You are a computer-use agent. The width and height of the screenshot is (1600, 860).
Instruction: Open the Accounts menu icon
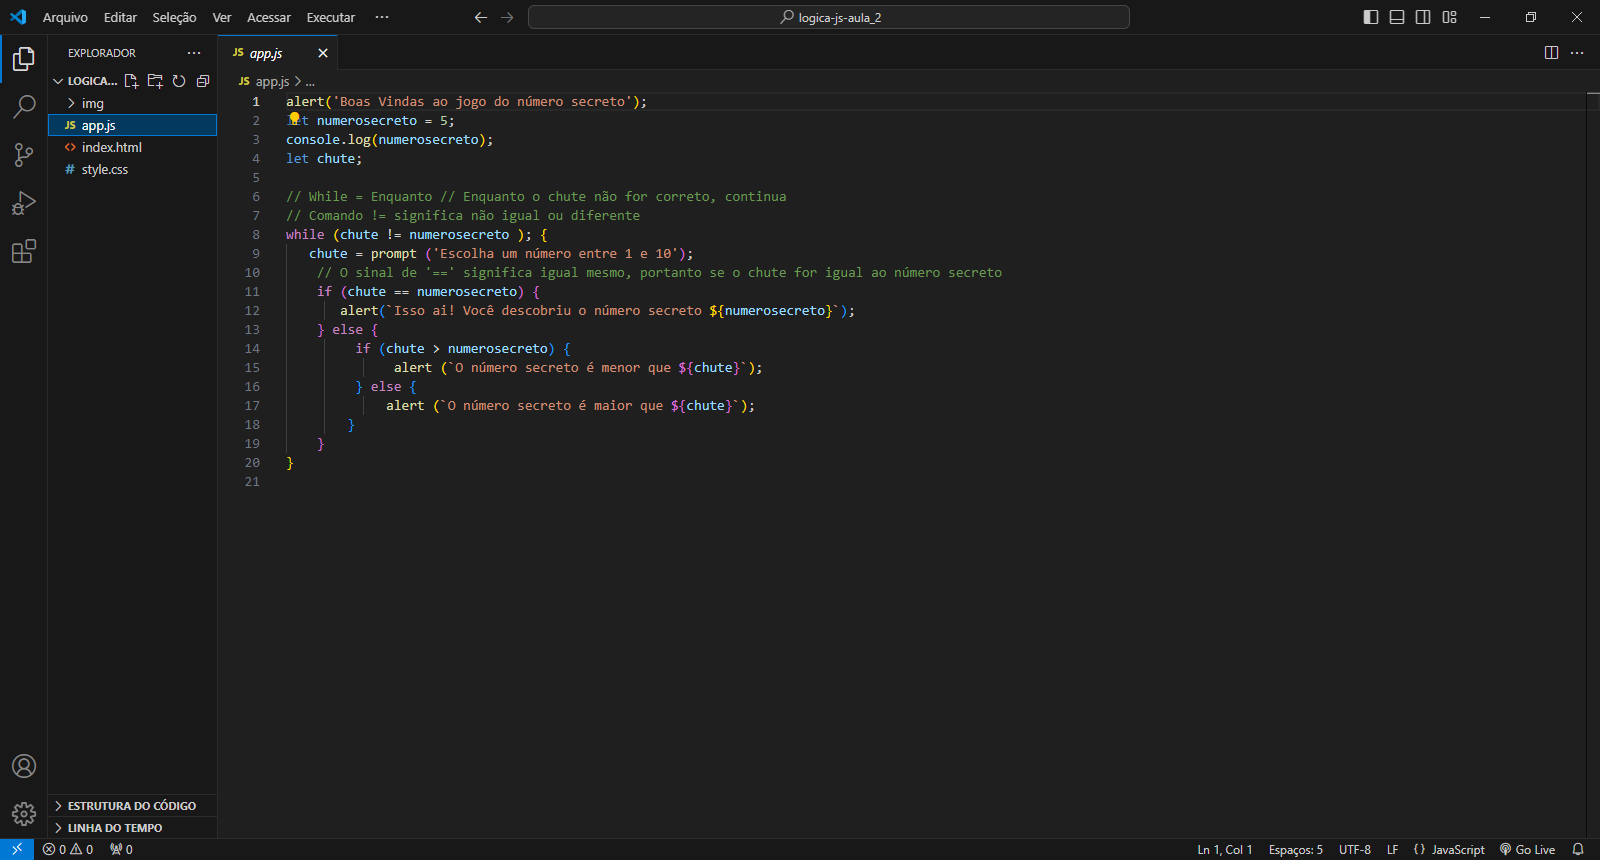pos(24,766)
